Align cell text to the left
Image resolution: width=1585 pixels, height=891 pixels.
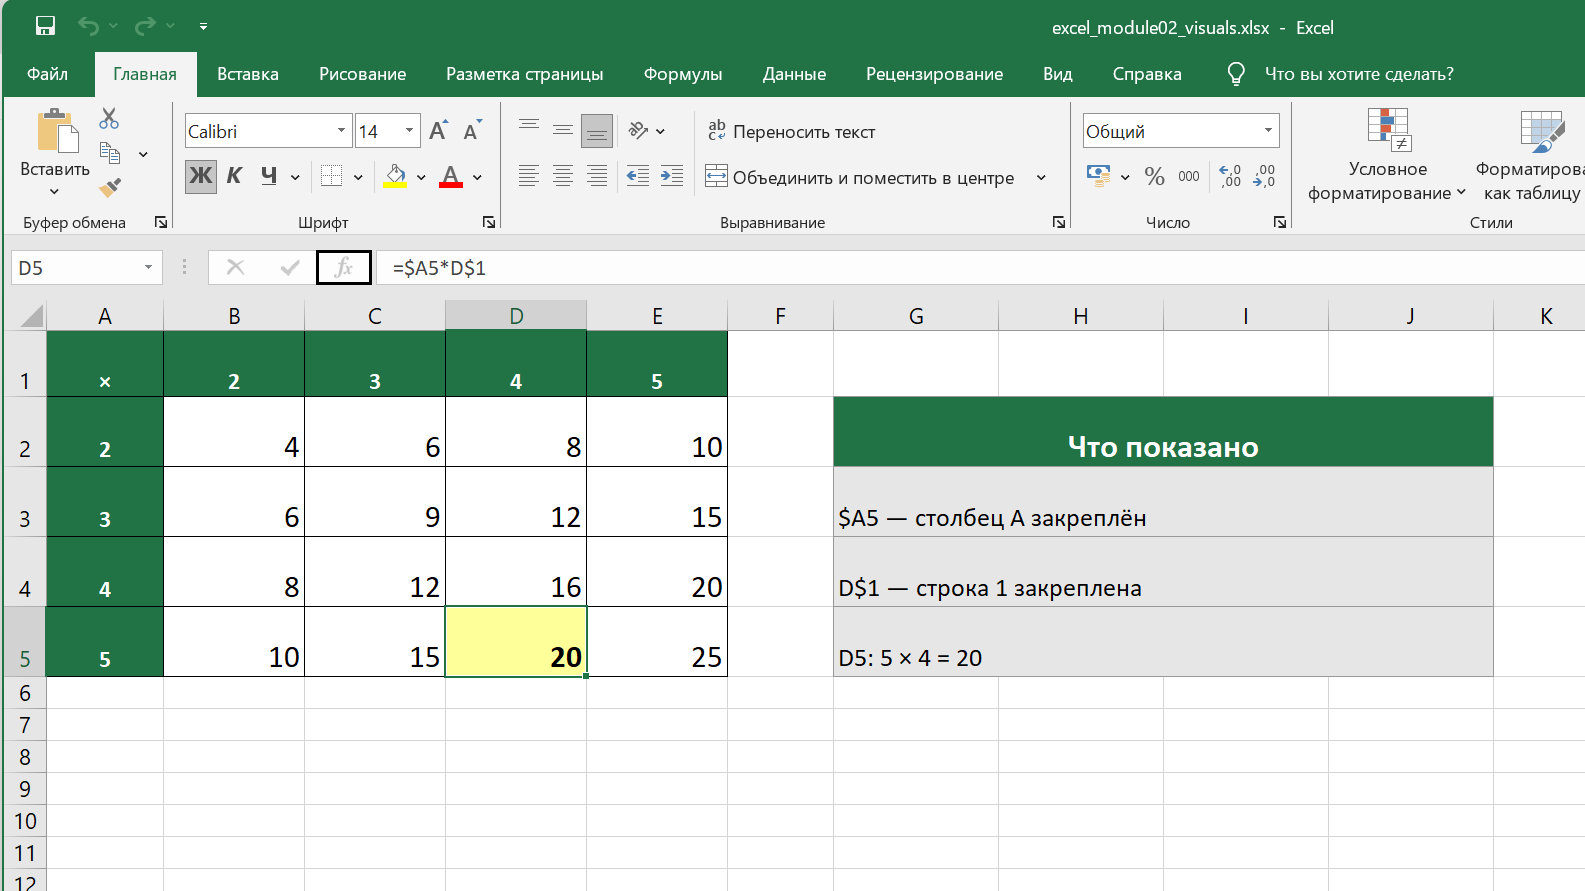pos(529,176)
